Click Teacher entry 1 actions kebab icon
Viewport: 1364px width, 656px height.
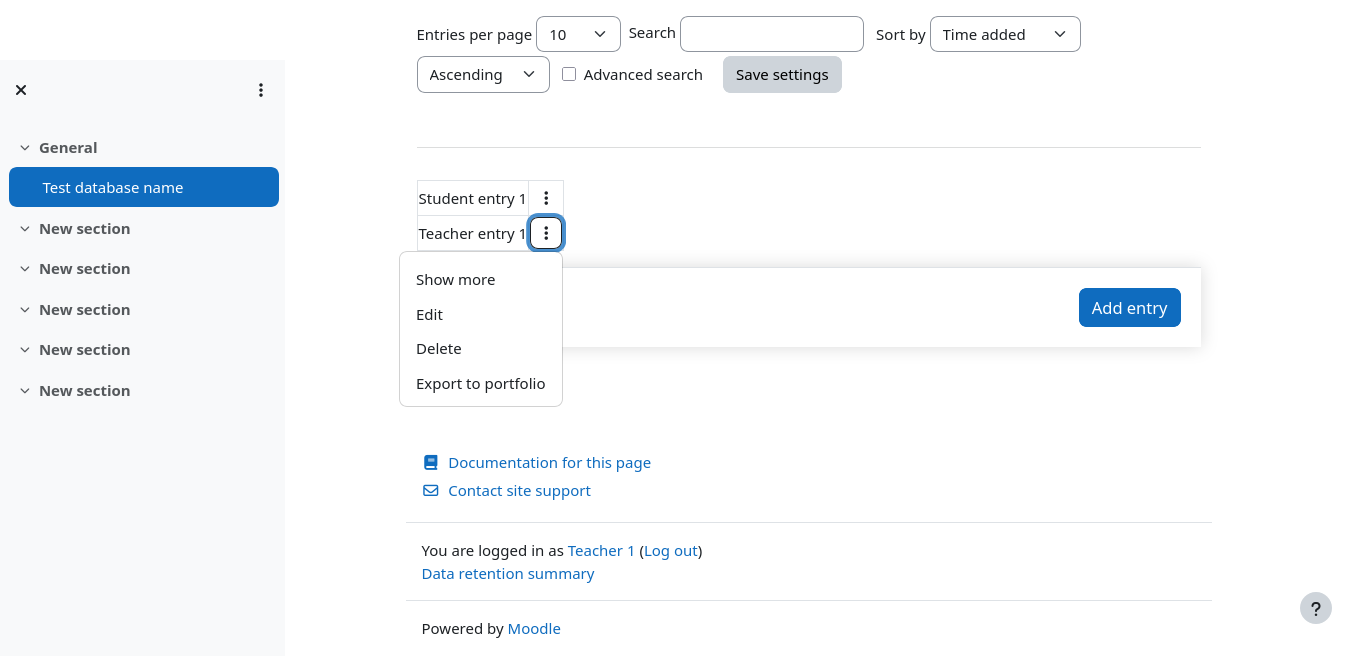coord(546,233)
